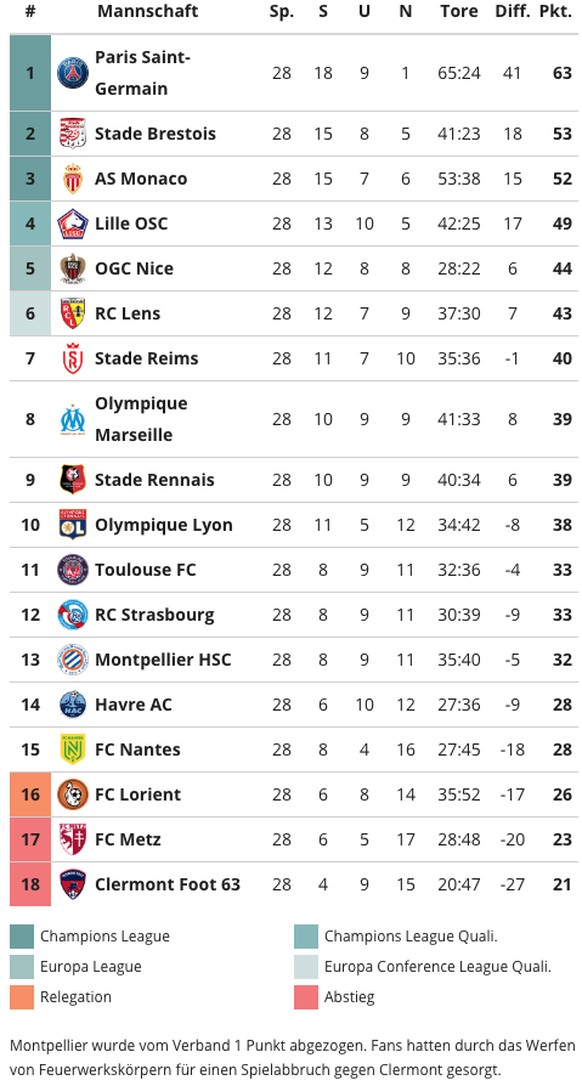Click the Pkt. column header
The width and height of the screenshot is (582, 1086).
[x=561, y=11]
